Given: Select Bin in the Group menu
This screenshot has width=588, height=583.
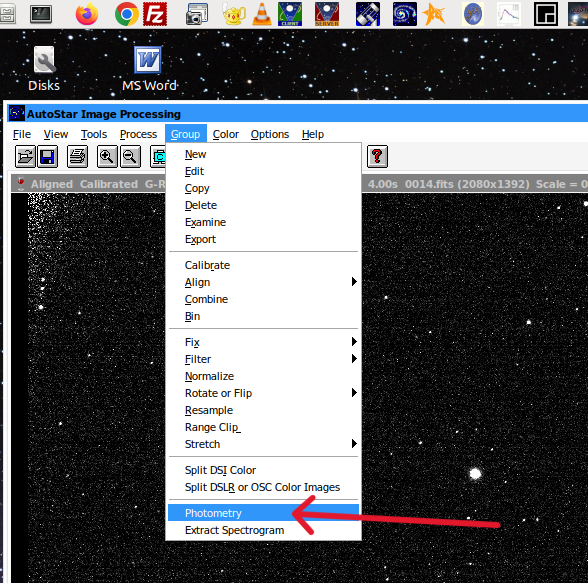Looking at the screenshot, I should 263,316.
